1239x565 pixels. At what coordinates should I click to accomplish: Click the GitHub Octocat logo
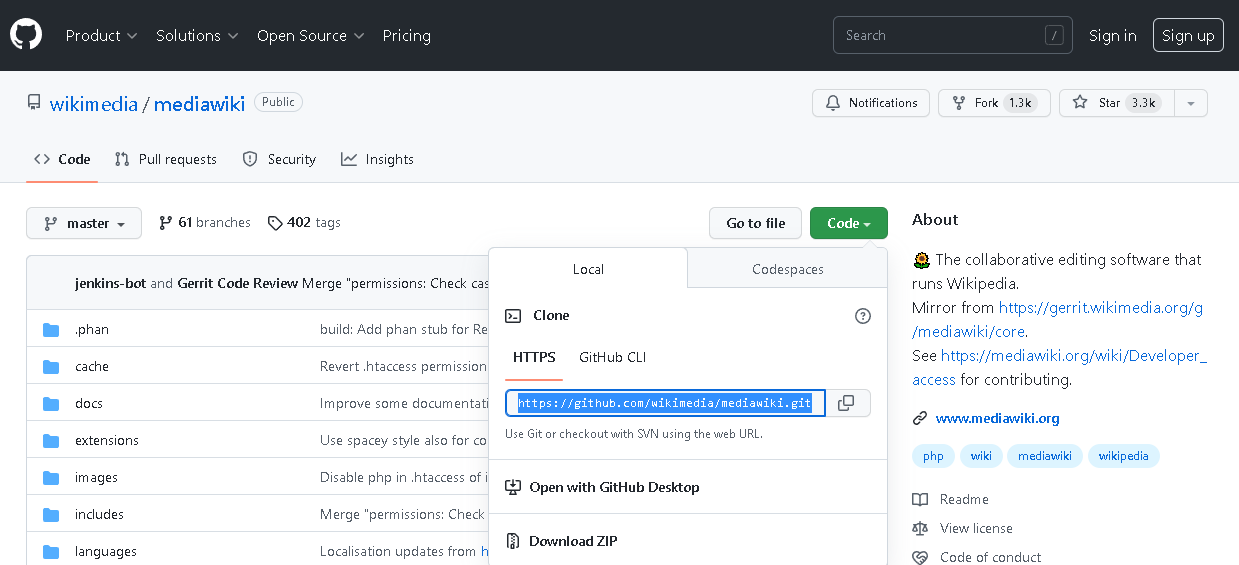click(26, 35)
